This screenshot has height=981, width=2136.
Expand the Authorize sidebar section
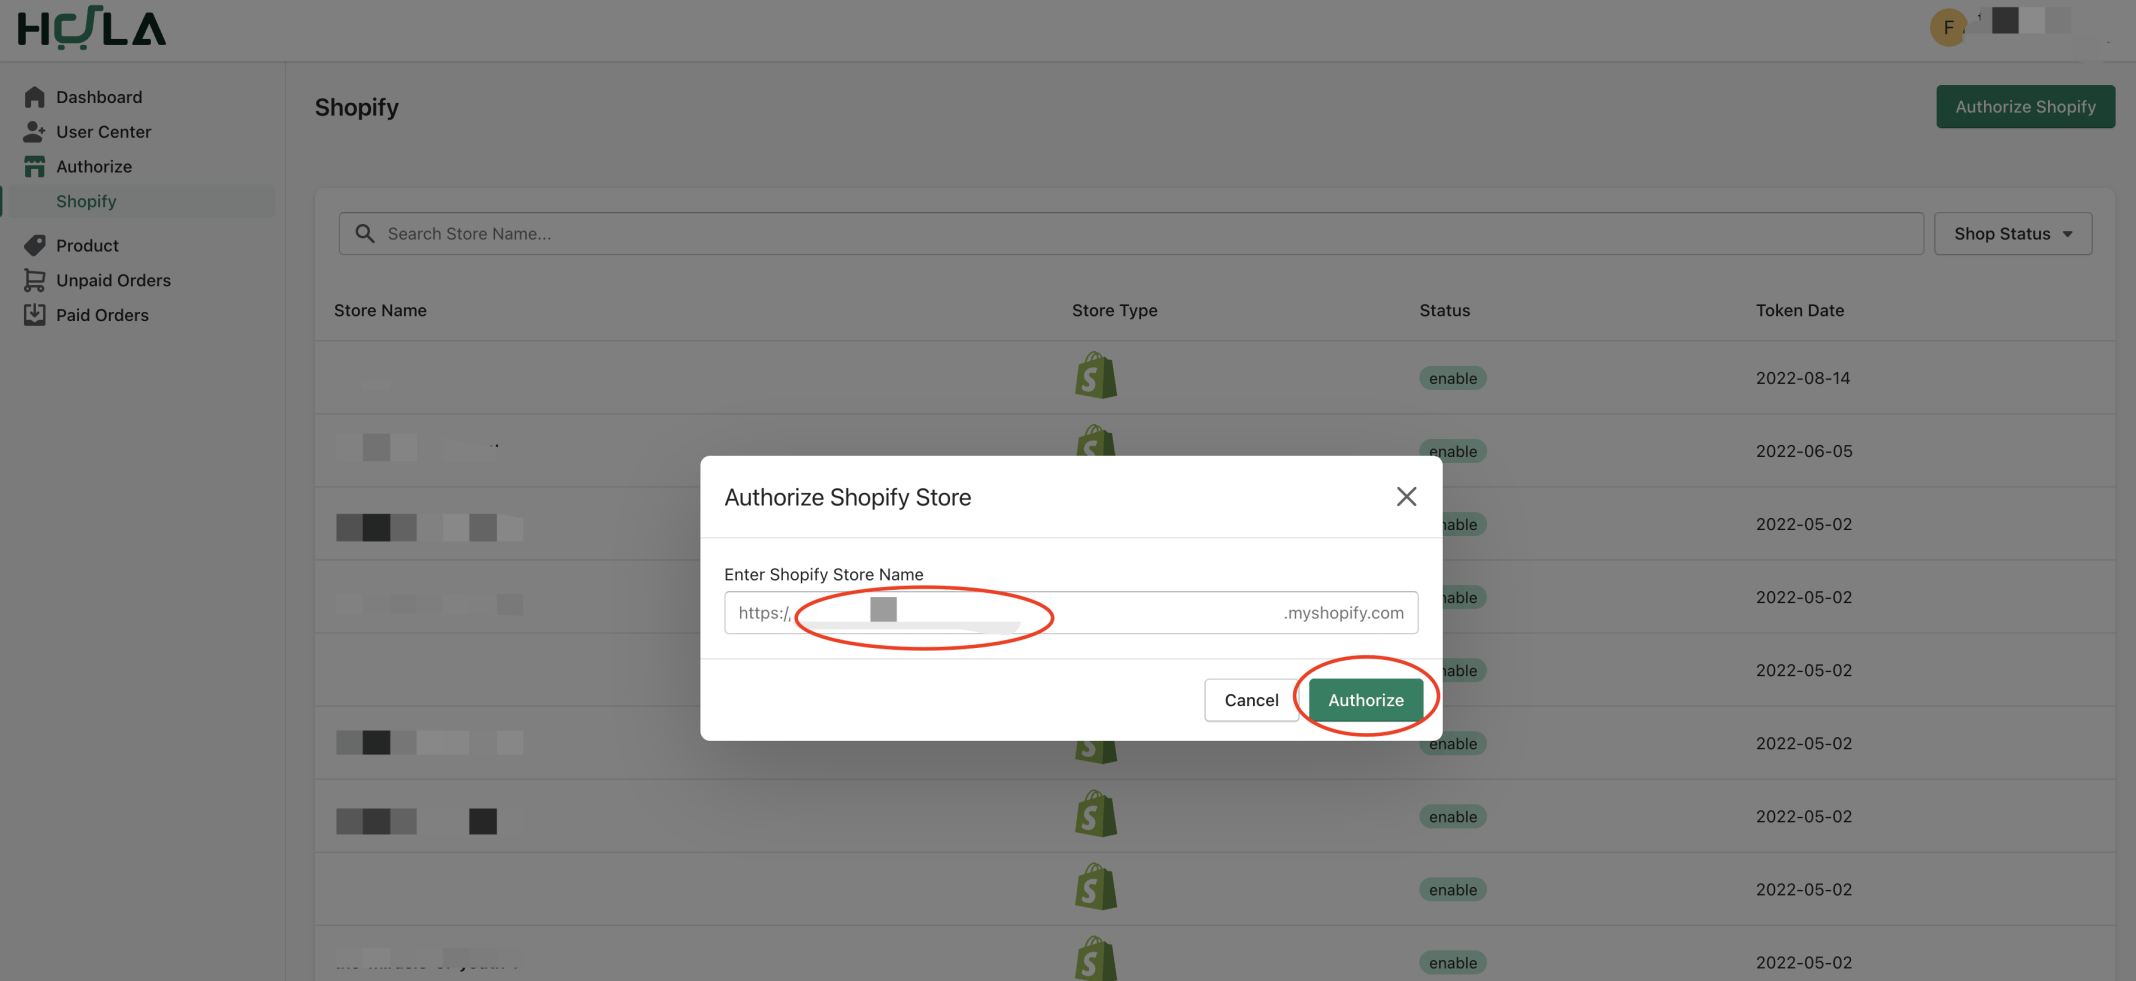(x=94, y=167)
